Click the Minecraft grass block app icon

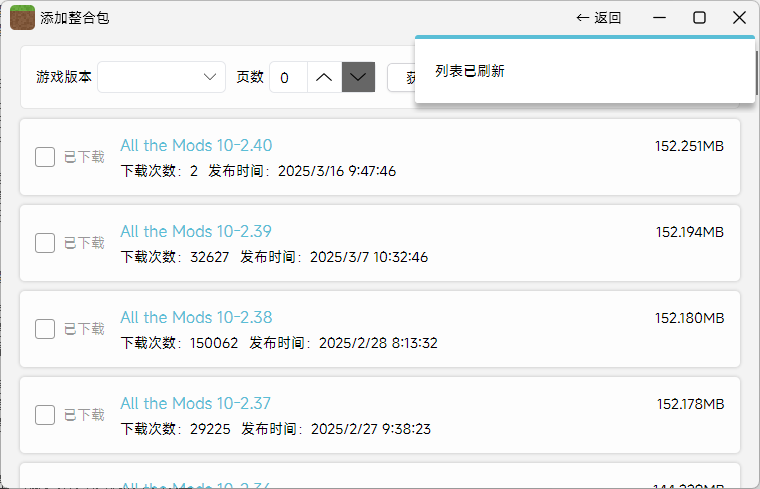point(22,17)
